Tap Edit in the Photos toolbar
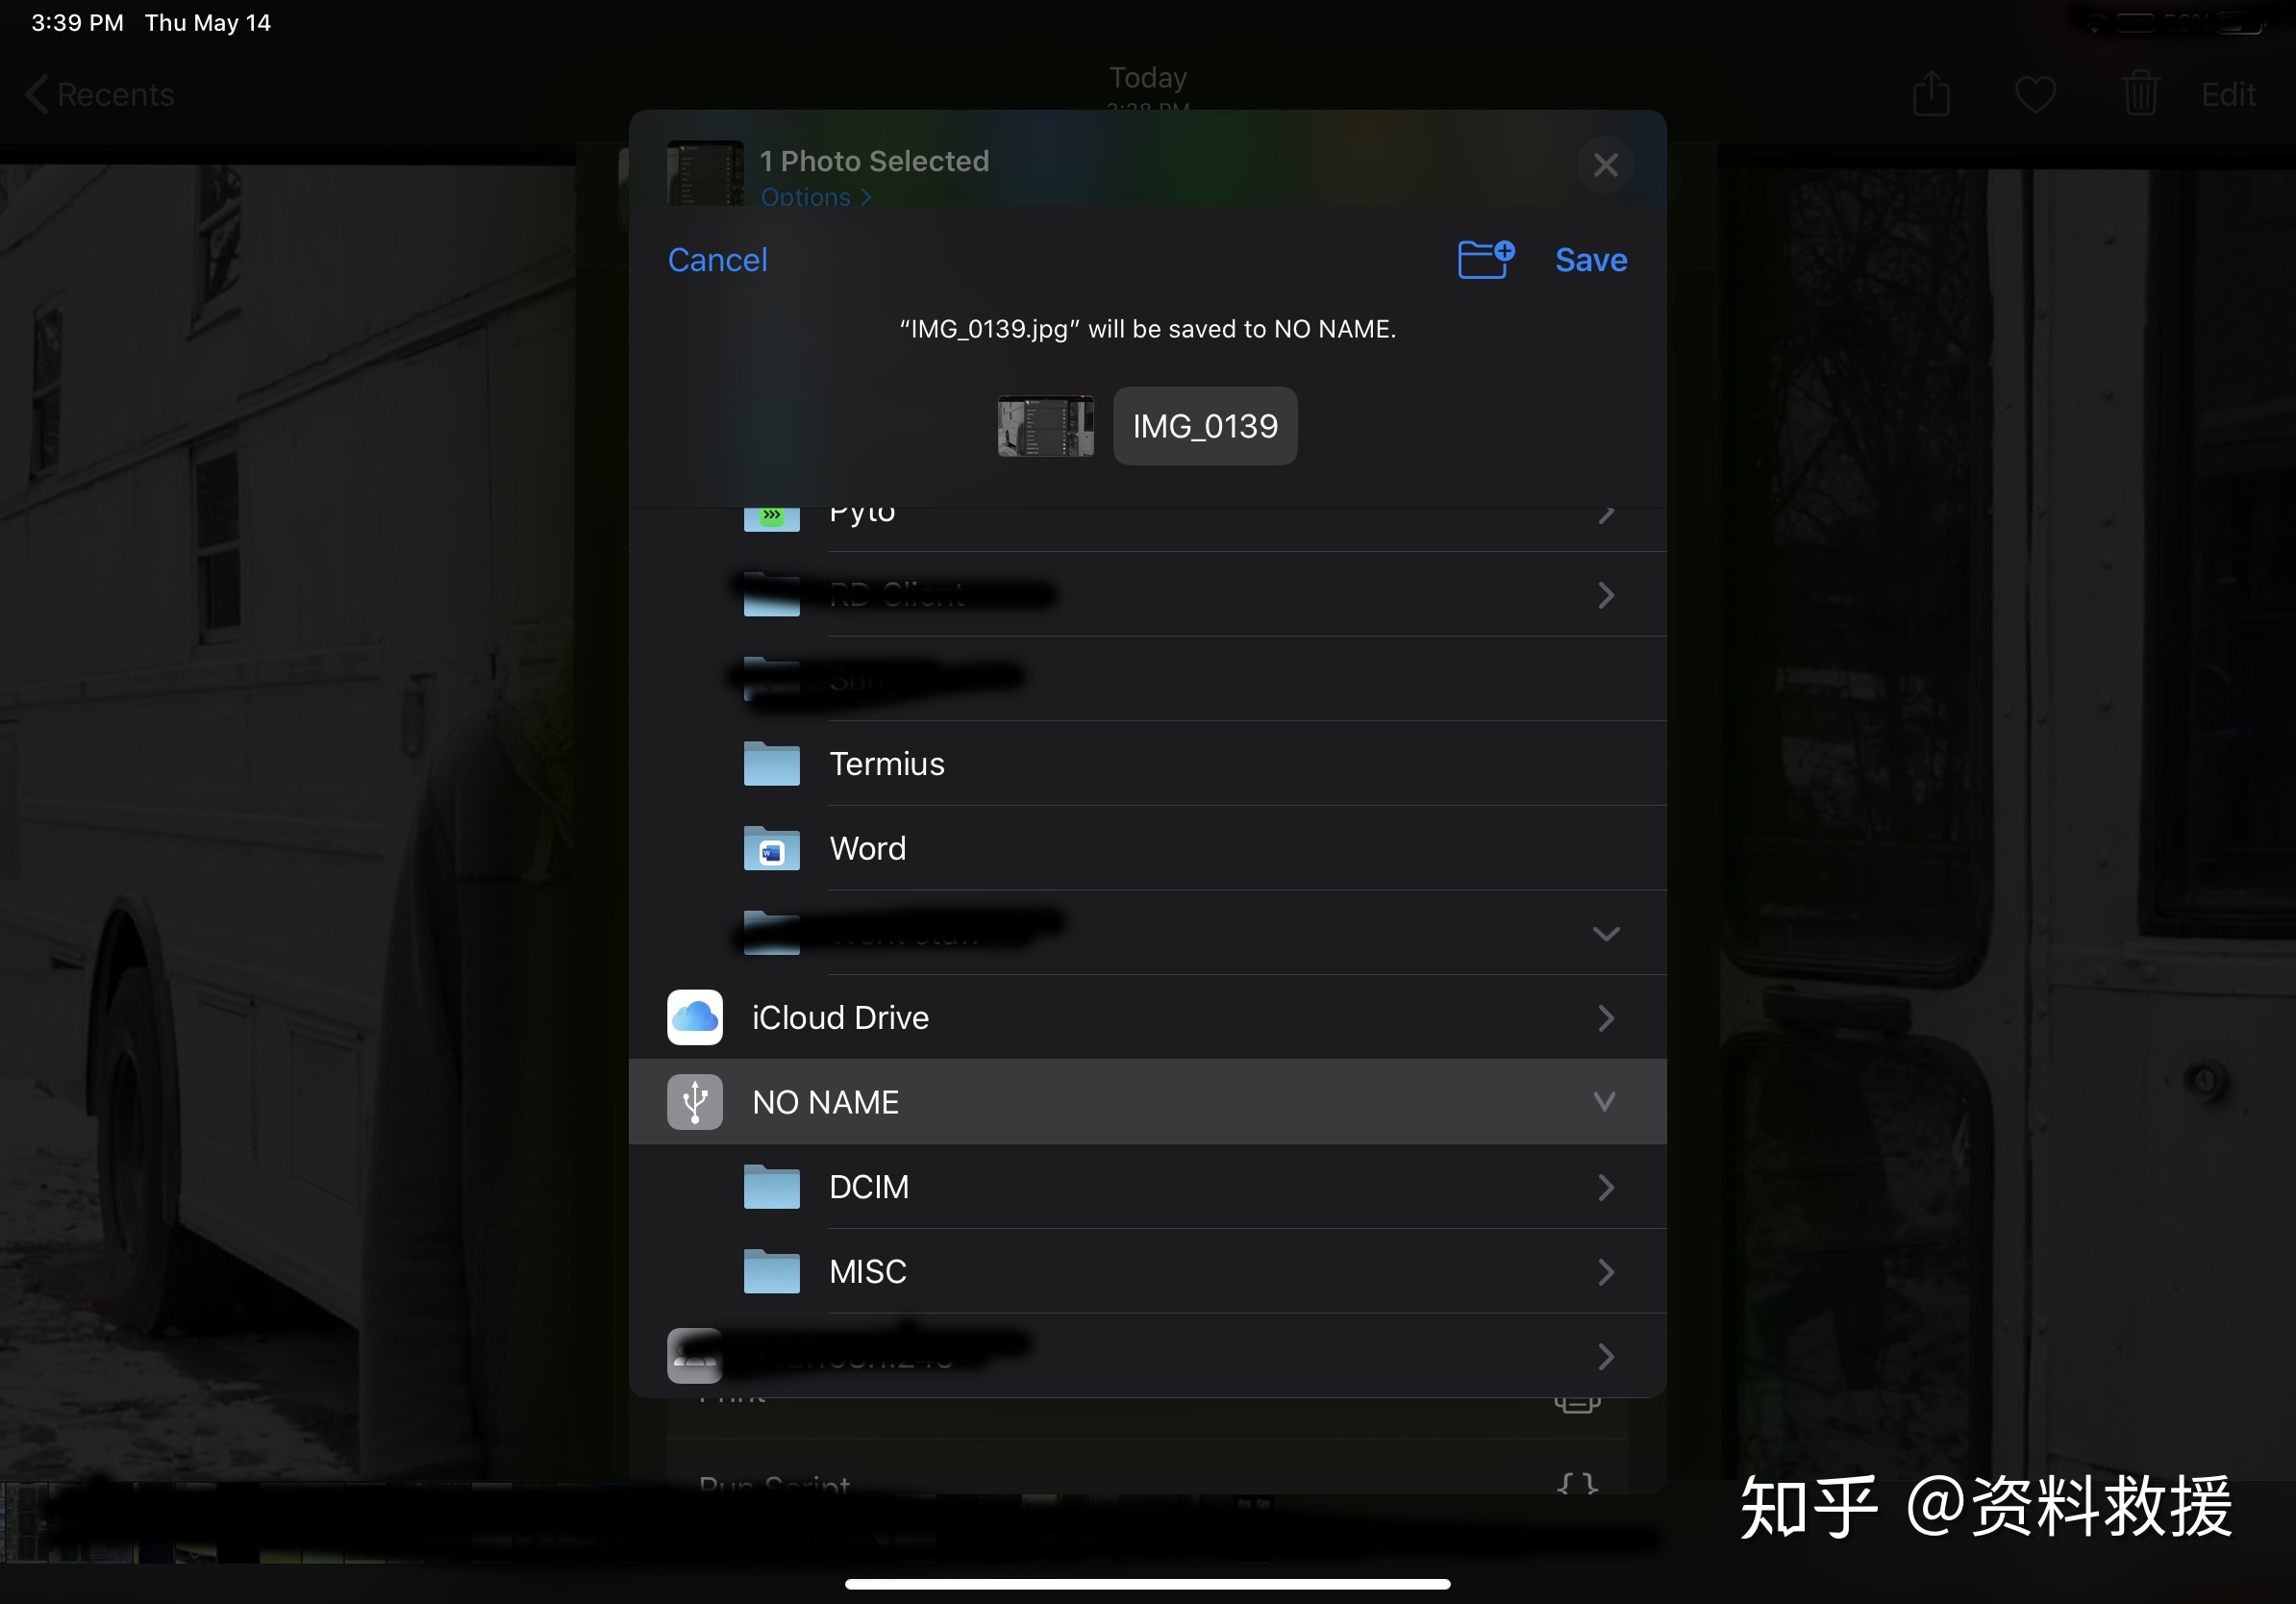The height and width of the screenshot is (1604, 2296). (x=2227, y=95)
